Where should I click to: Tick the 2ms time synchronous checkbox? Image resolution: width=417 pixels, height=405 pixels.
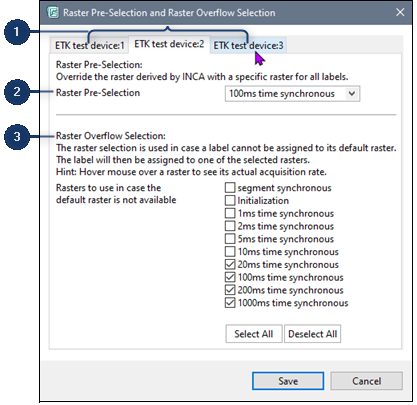[x=230, y=226]
